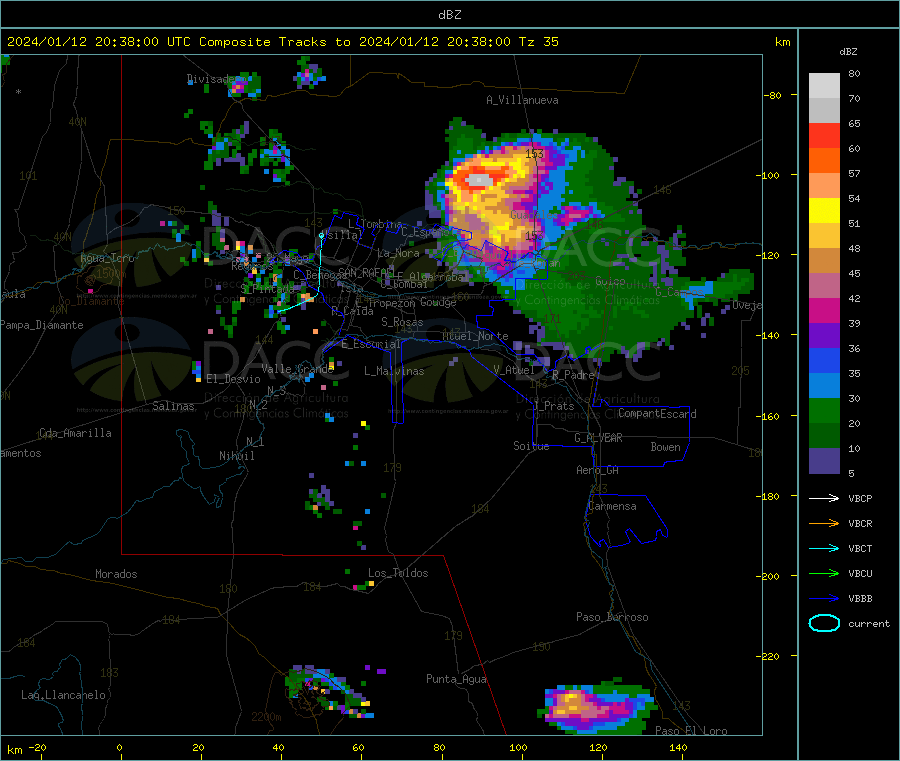
Task: Click the Lag.Llancanelo location label
Action: 63,695
